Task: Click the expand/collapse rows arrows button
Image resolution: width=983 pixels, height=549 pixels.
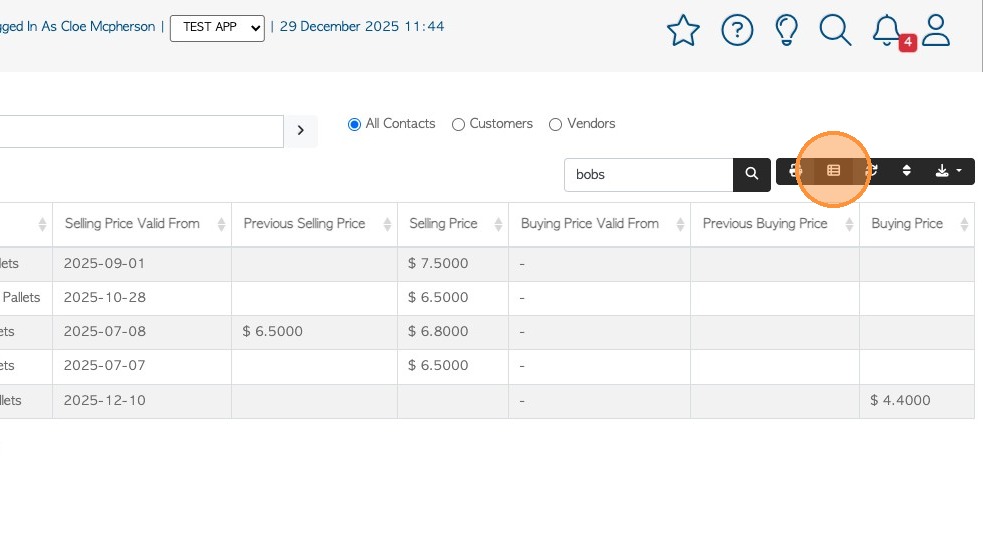Action: (907, 171)
